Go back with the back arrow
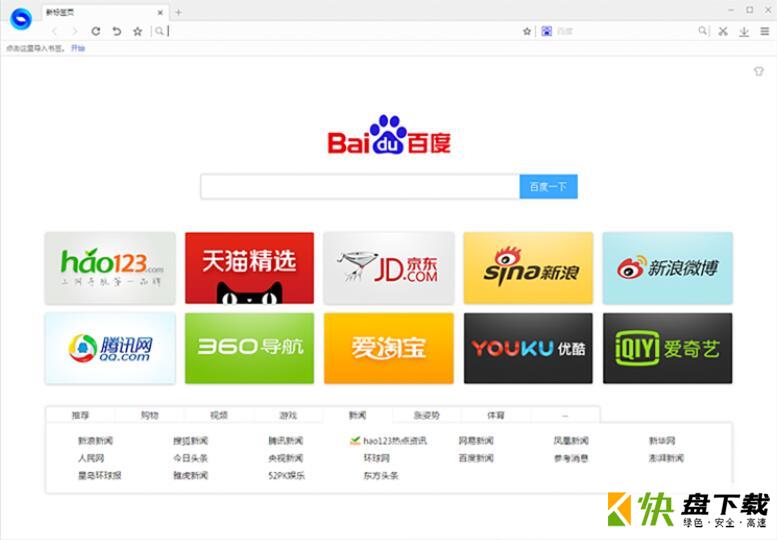Image resolution: width=777 pixels, height=540 pixels. click(x=55, y=31)
